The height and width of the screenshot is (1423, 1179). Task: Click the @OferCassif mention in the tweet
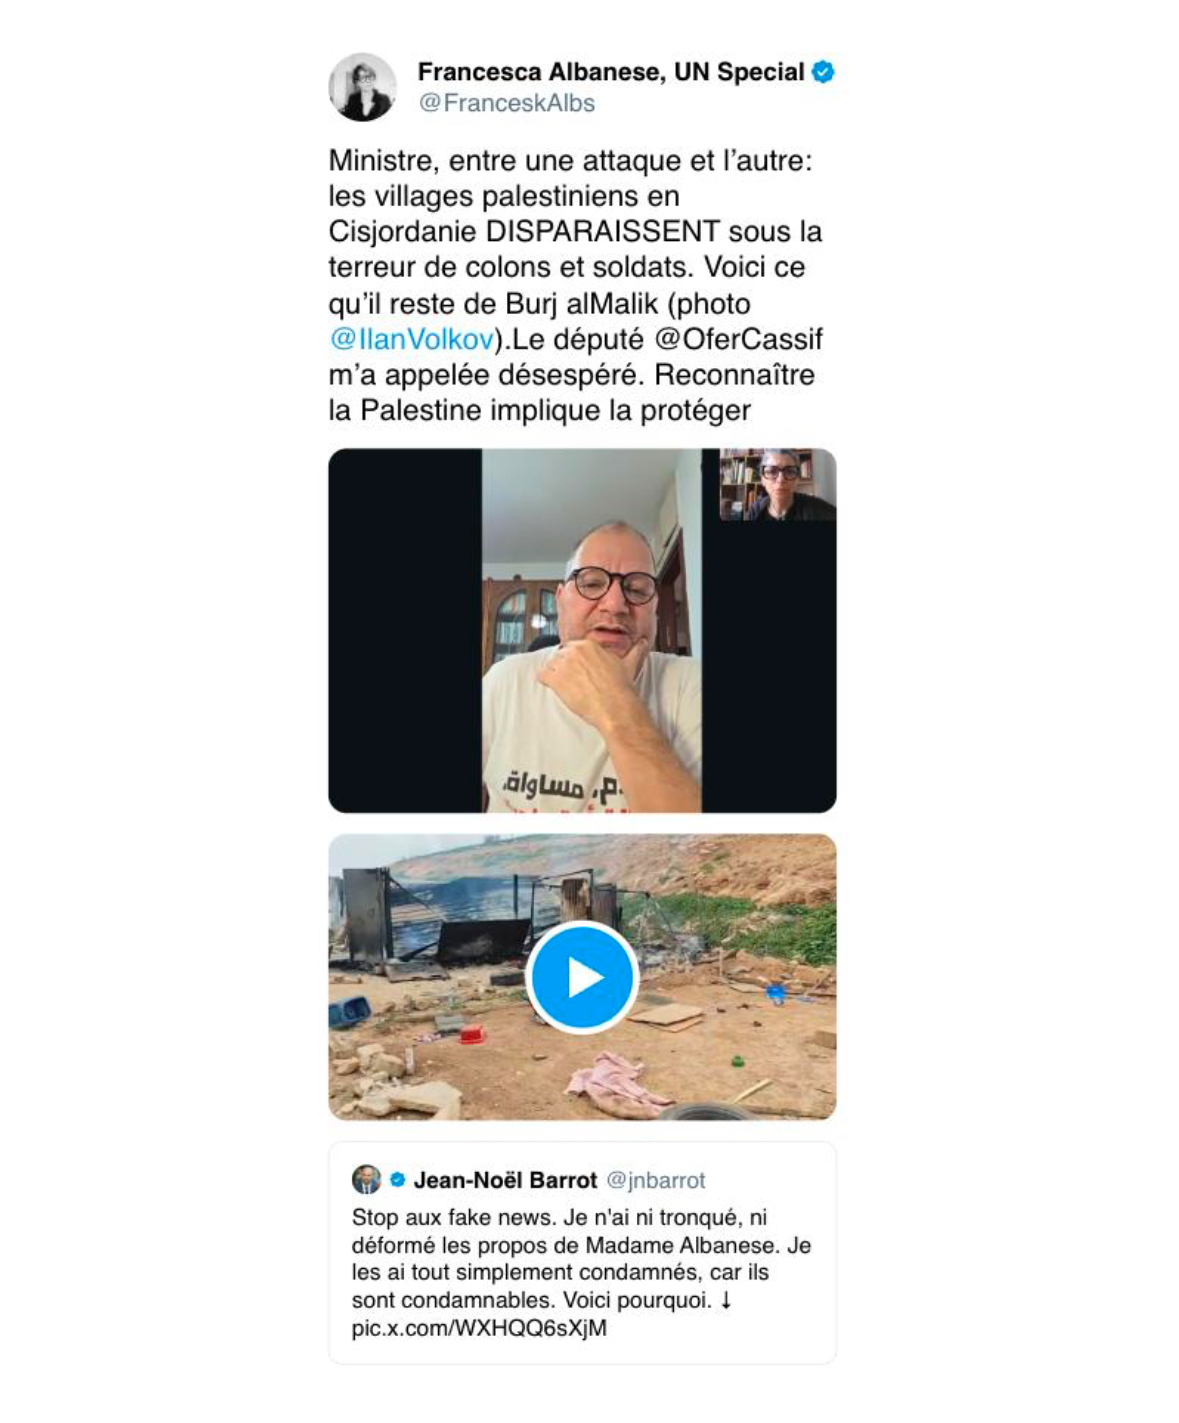pyautogui.click(x=738, y=339)
